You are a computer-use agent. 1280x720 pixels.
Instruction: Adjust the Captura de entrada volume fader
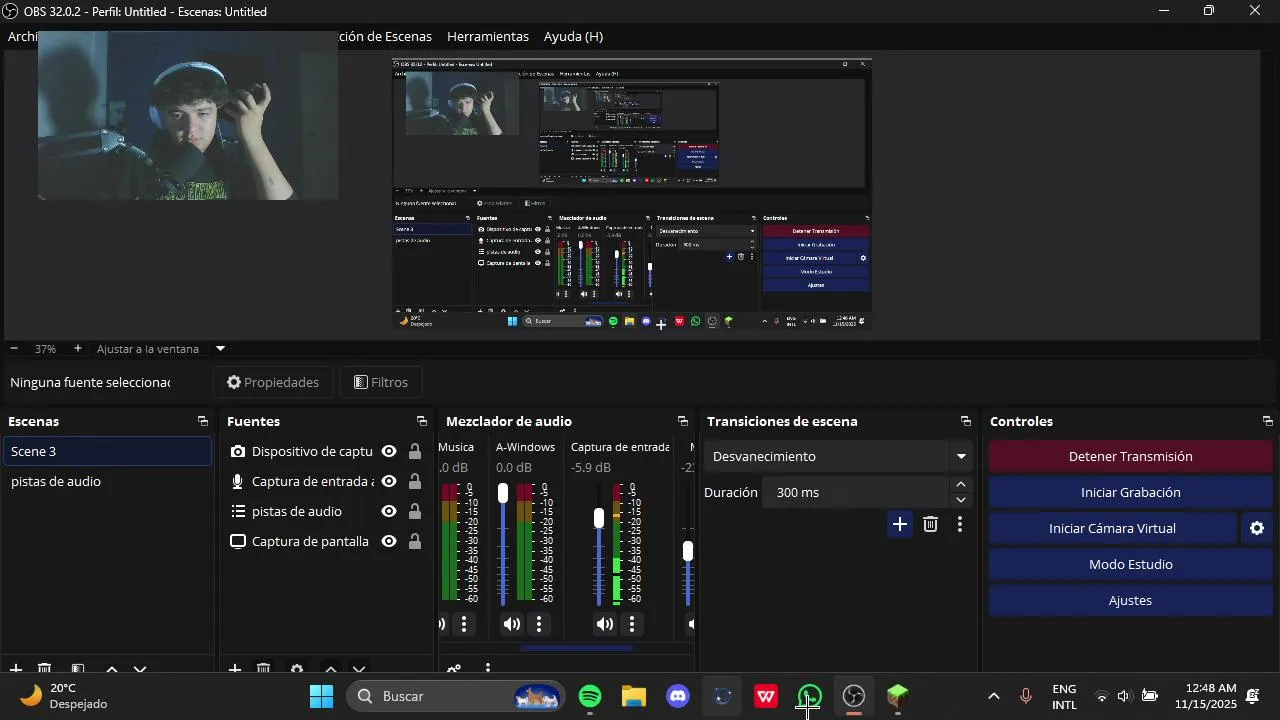[599, 518]
